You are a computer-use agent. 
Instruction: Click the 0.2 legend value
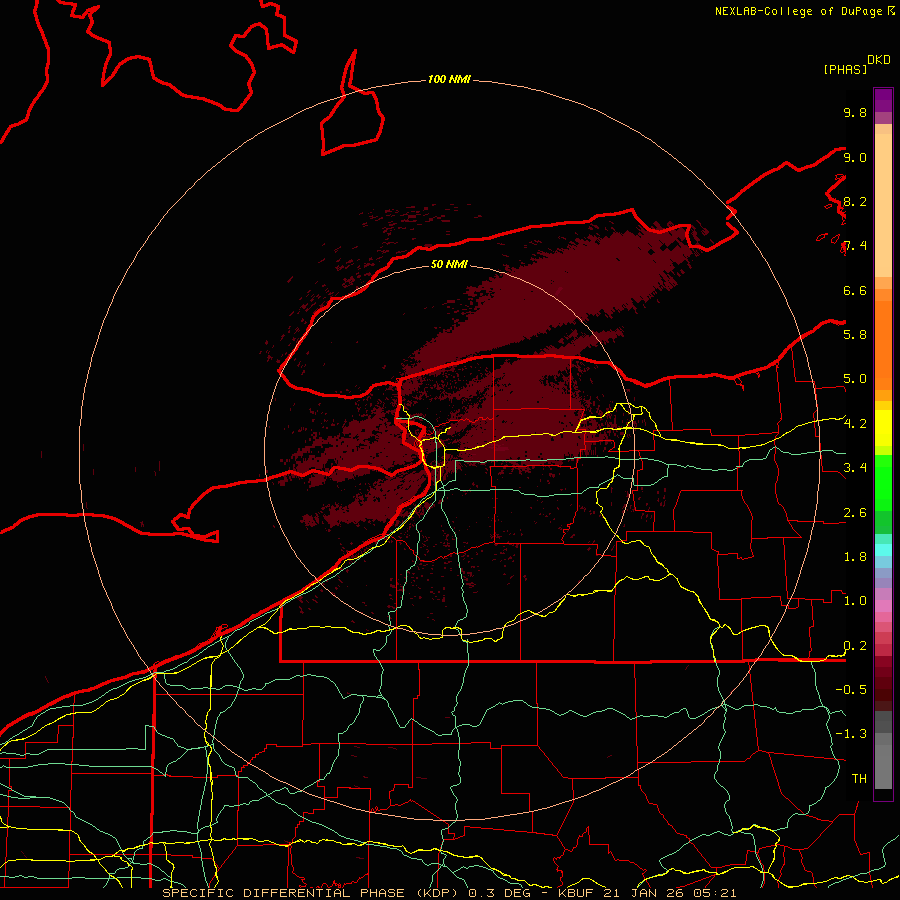click(855, 646)
